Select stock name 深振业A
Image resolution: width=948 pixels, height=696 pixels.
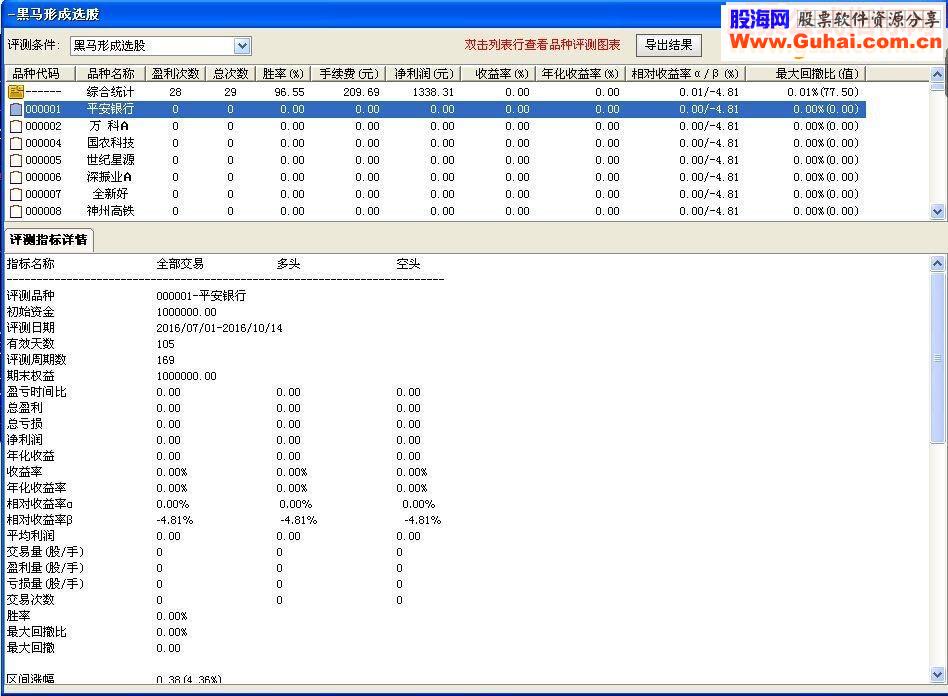[109, 177]
